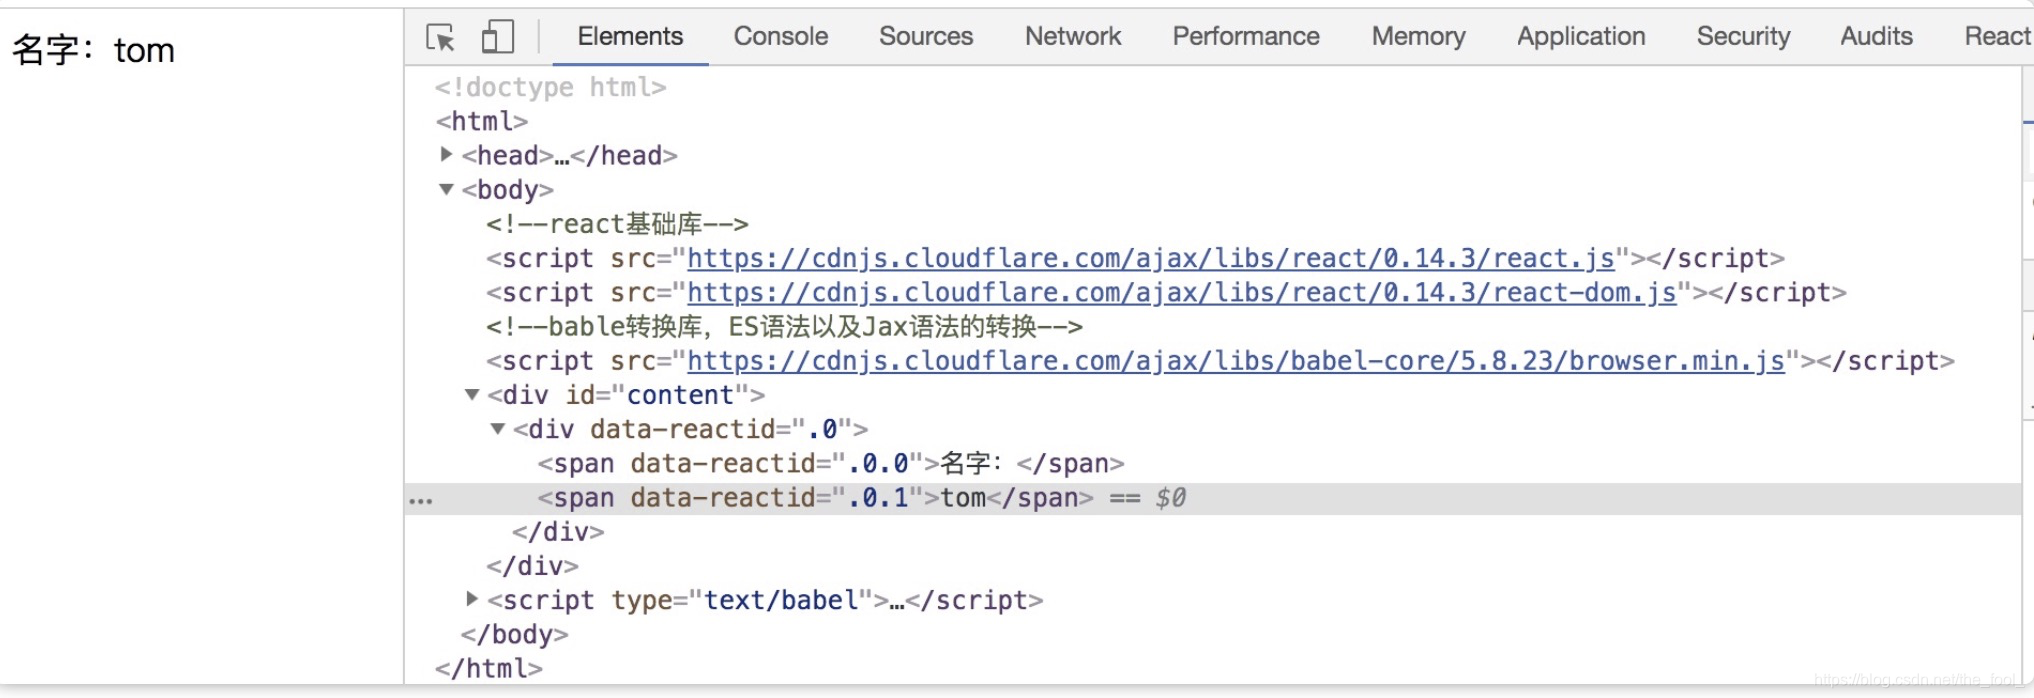Open the Memory tab

[x=1418, y=37]
